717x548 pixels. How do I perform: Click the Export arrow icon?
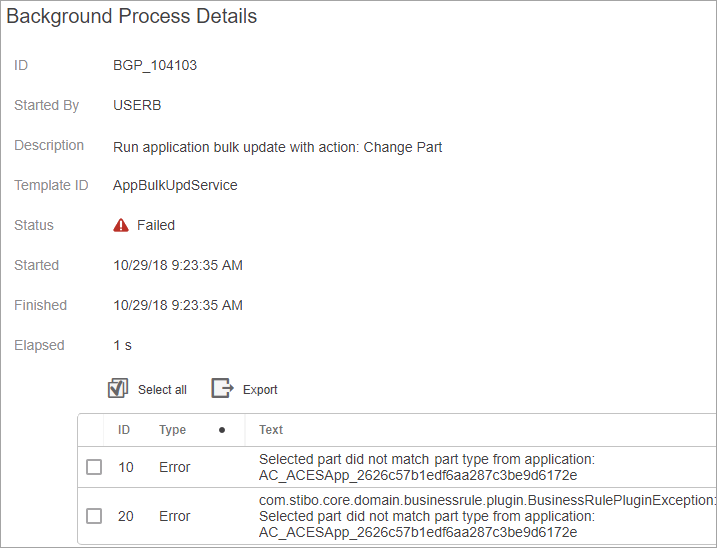click(222, 388)
